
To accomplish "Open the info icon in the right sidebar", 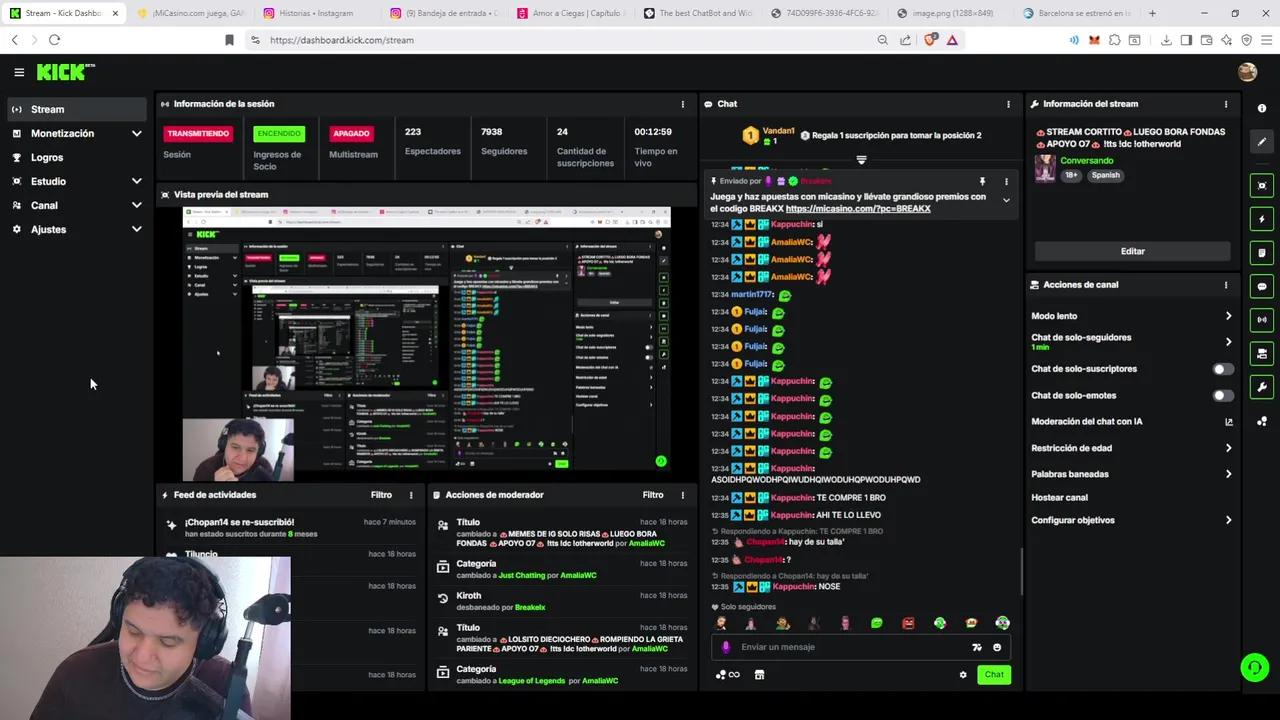I will [1262, 108].
